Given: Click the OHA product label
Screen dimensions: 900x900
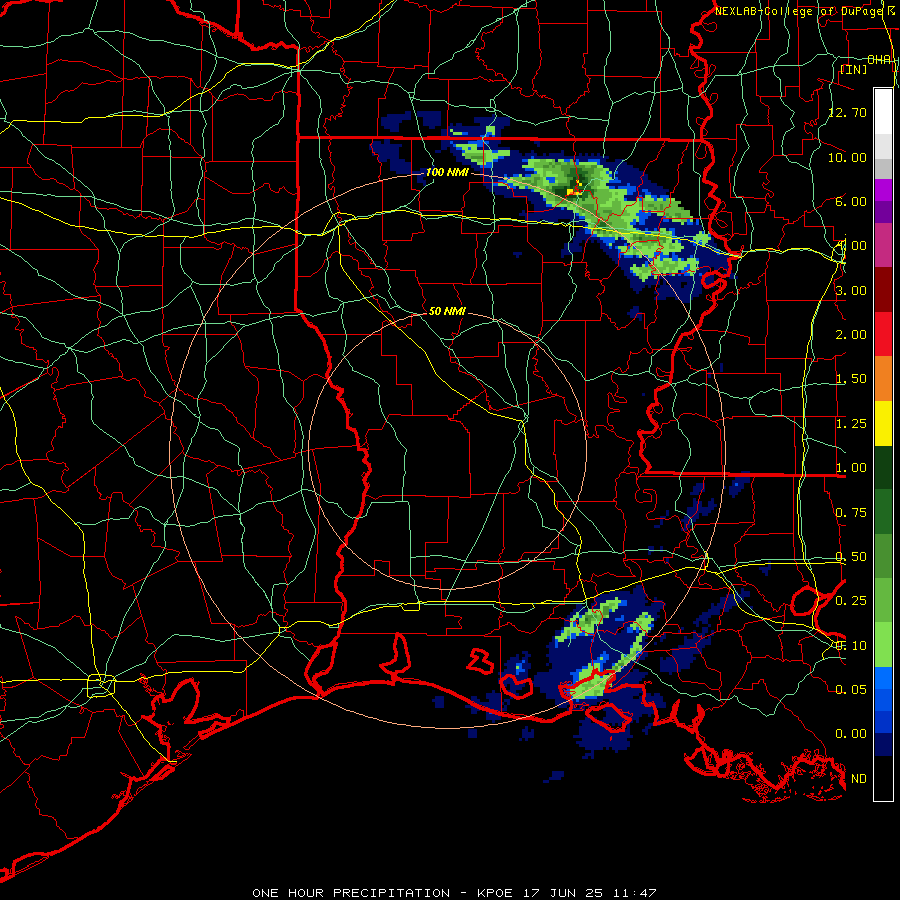Looking at the screenshot, I should [879, 60].
